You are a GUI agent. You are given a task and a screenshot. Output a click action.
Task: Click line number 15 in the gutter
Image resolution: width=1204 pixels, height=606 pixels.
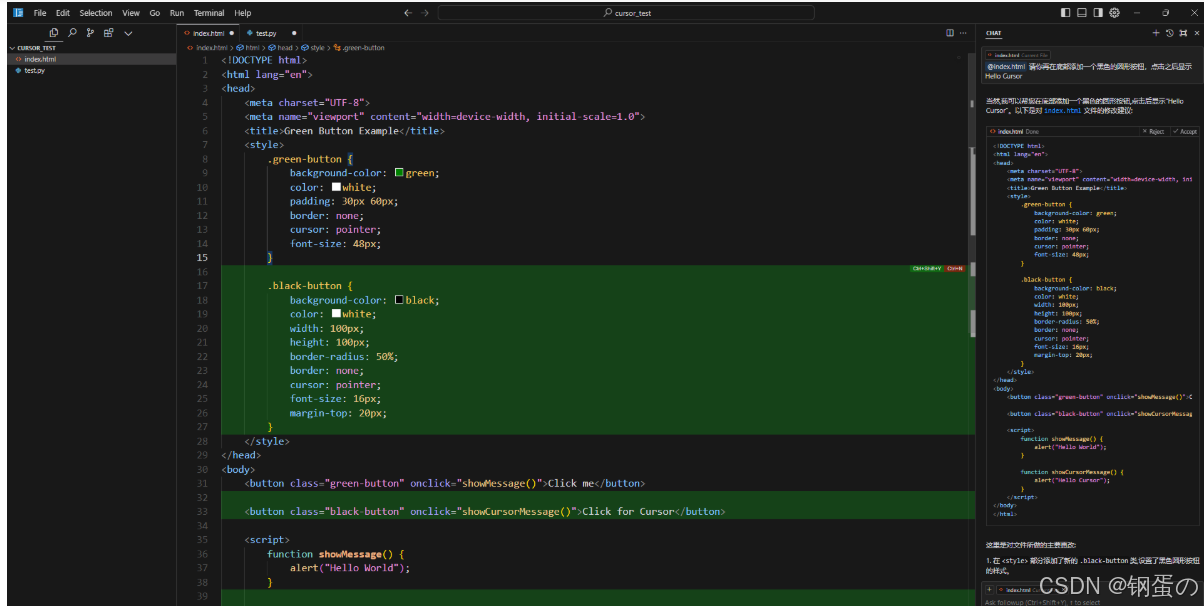[203, 258]
